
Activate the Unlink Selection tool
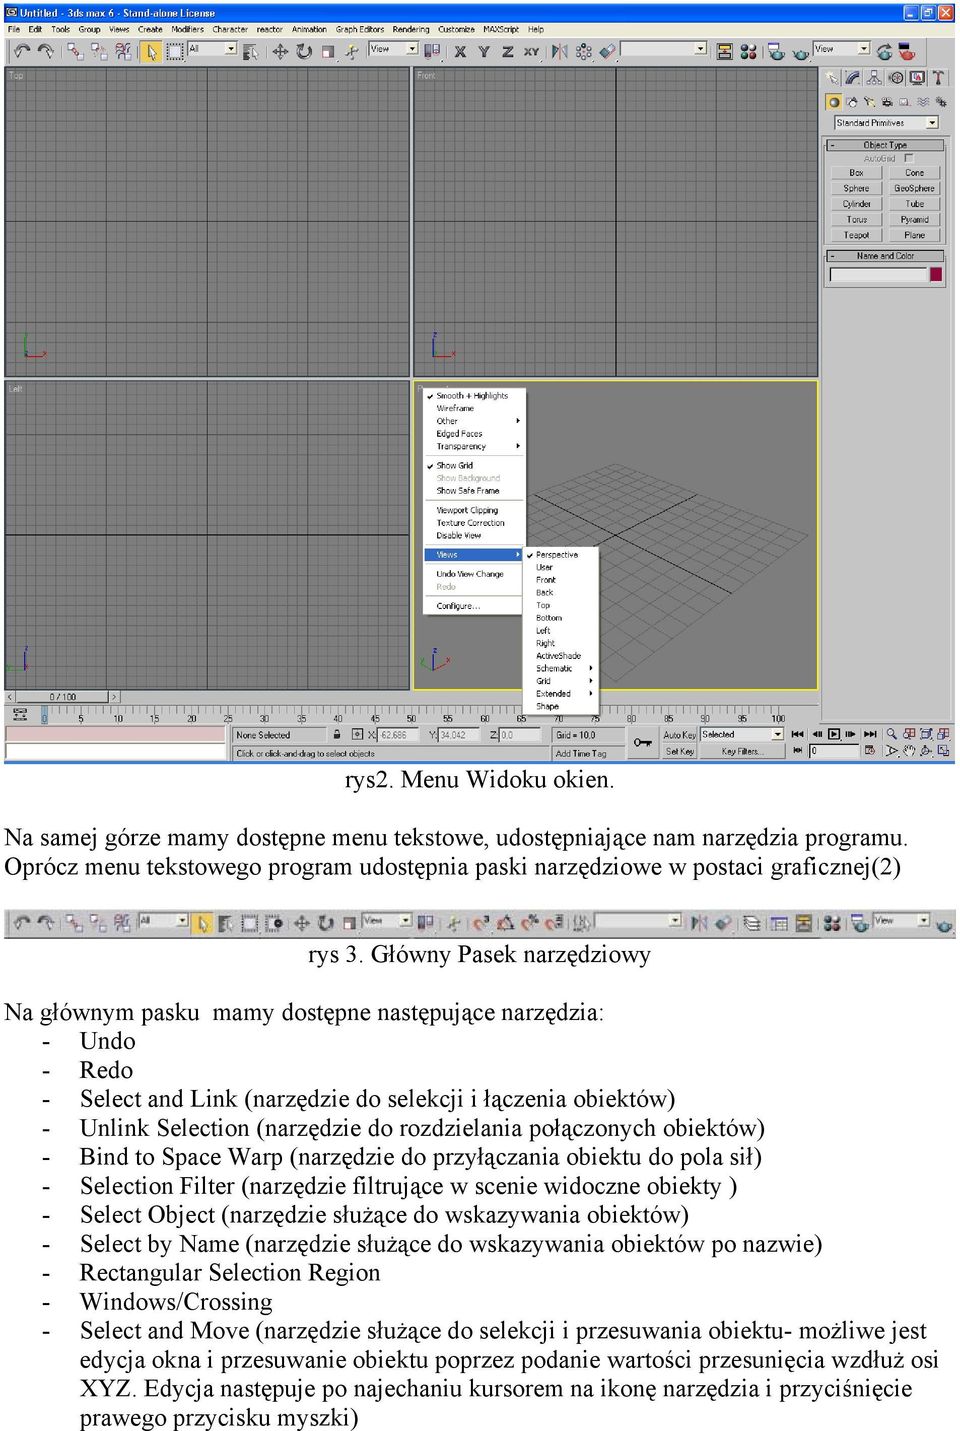point(99,50)
